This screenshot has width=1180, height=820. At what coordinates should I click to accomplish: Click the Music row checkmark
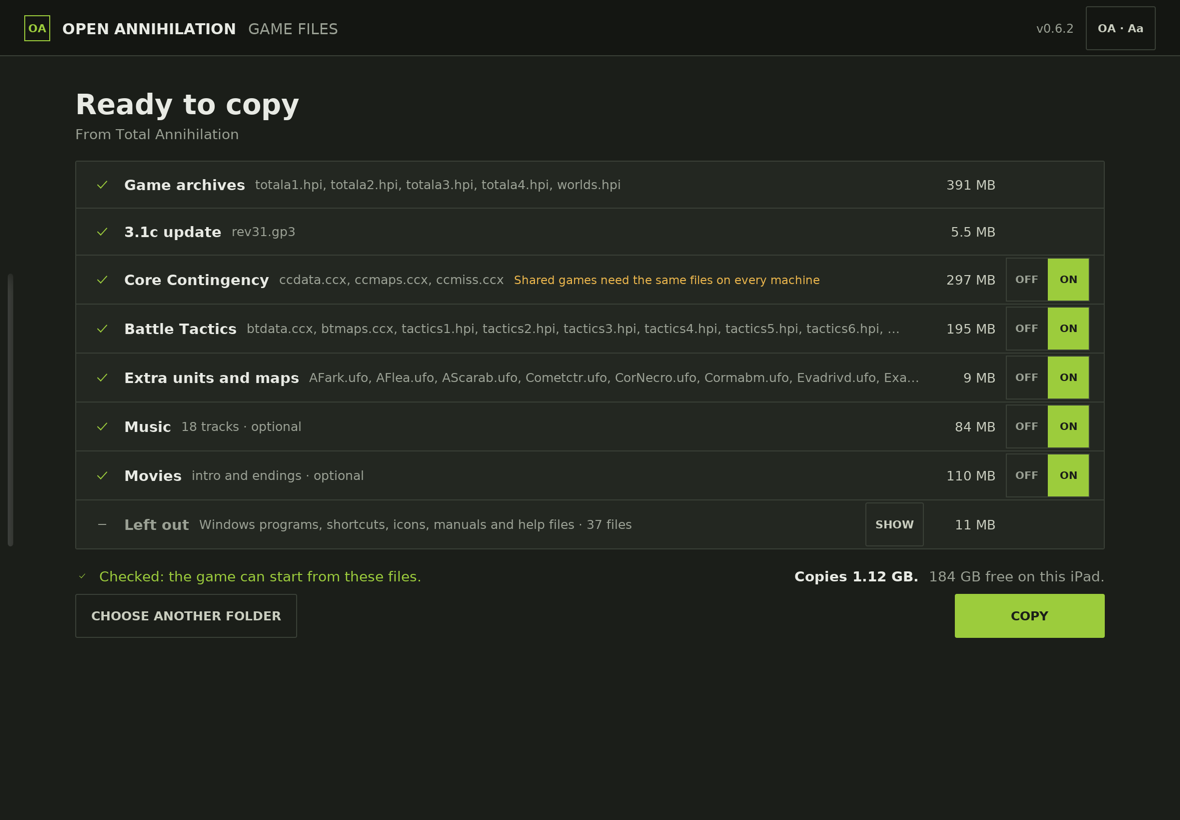[102, 427]
